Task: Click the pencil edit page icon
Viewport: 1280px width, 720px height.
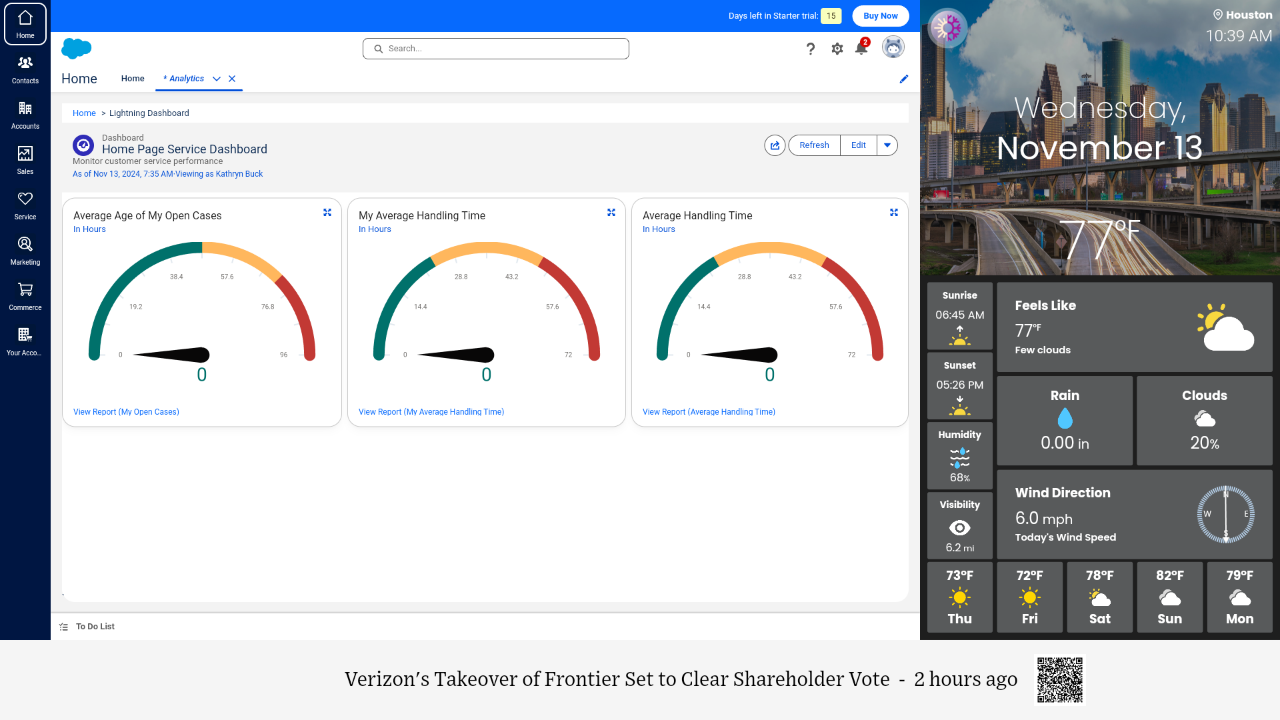Action: [x=904, y=79]
